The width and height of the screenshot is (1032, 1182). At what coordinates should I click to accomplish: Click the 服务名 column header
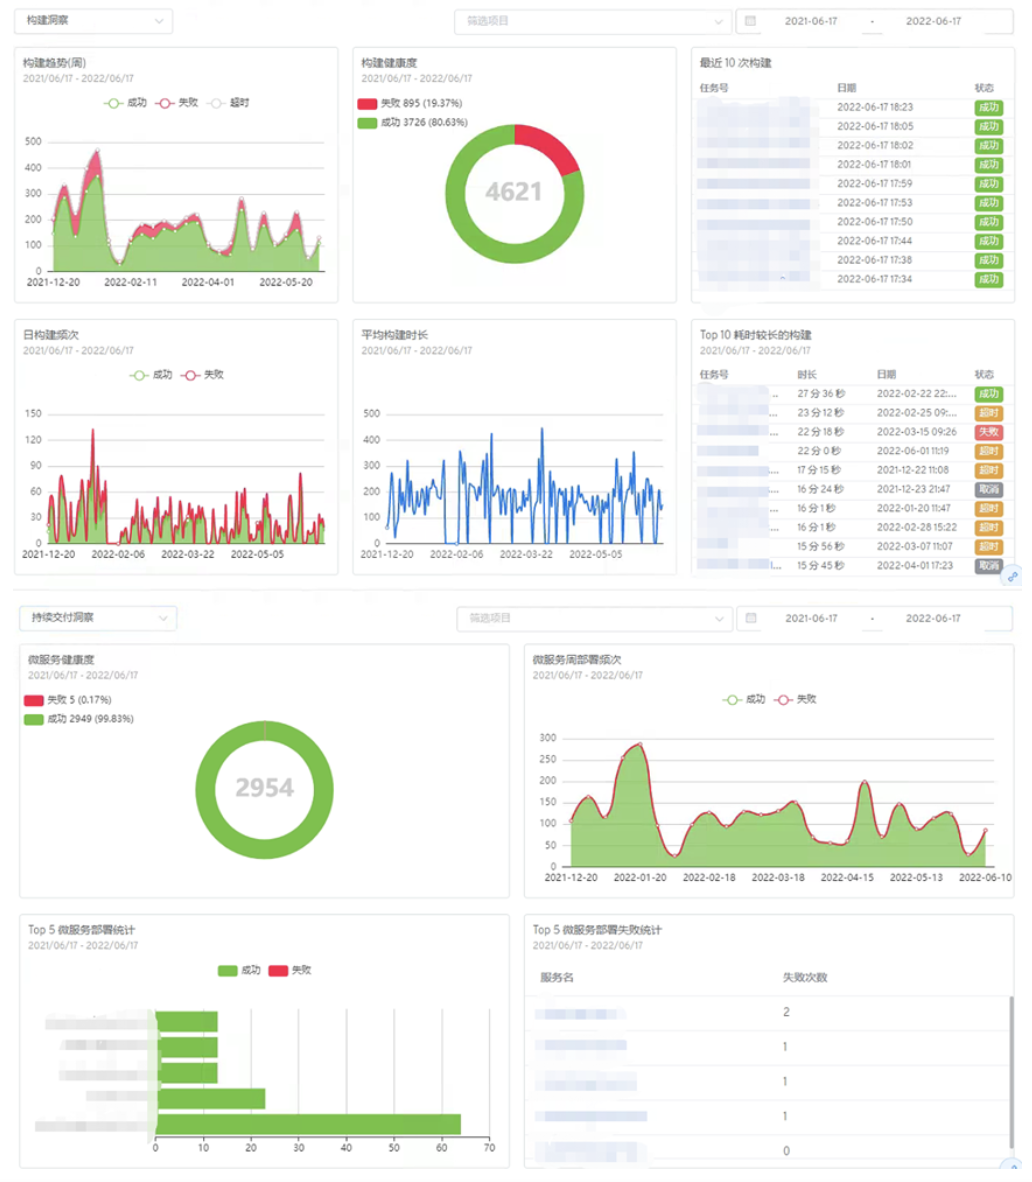coord(557,978)
